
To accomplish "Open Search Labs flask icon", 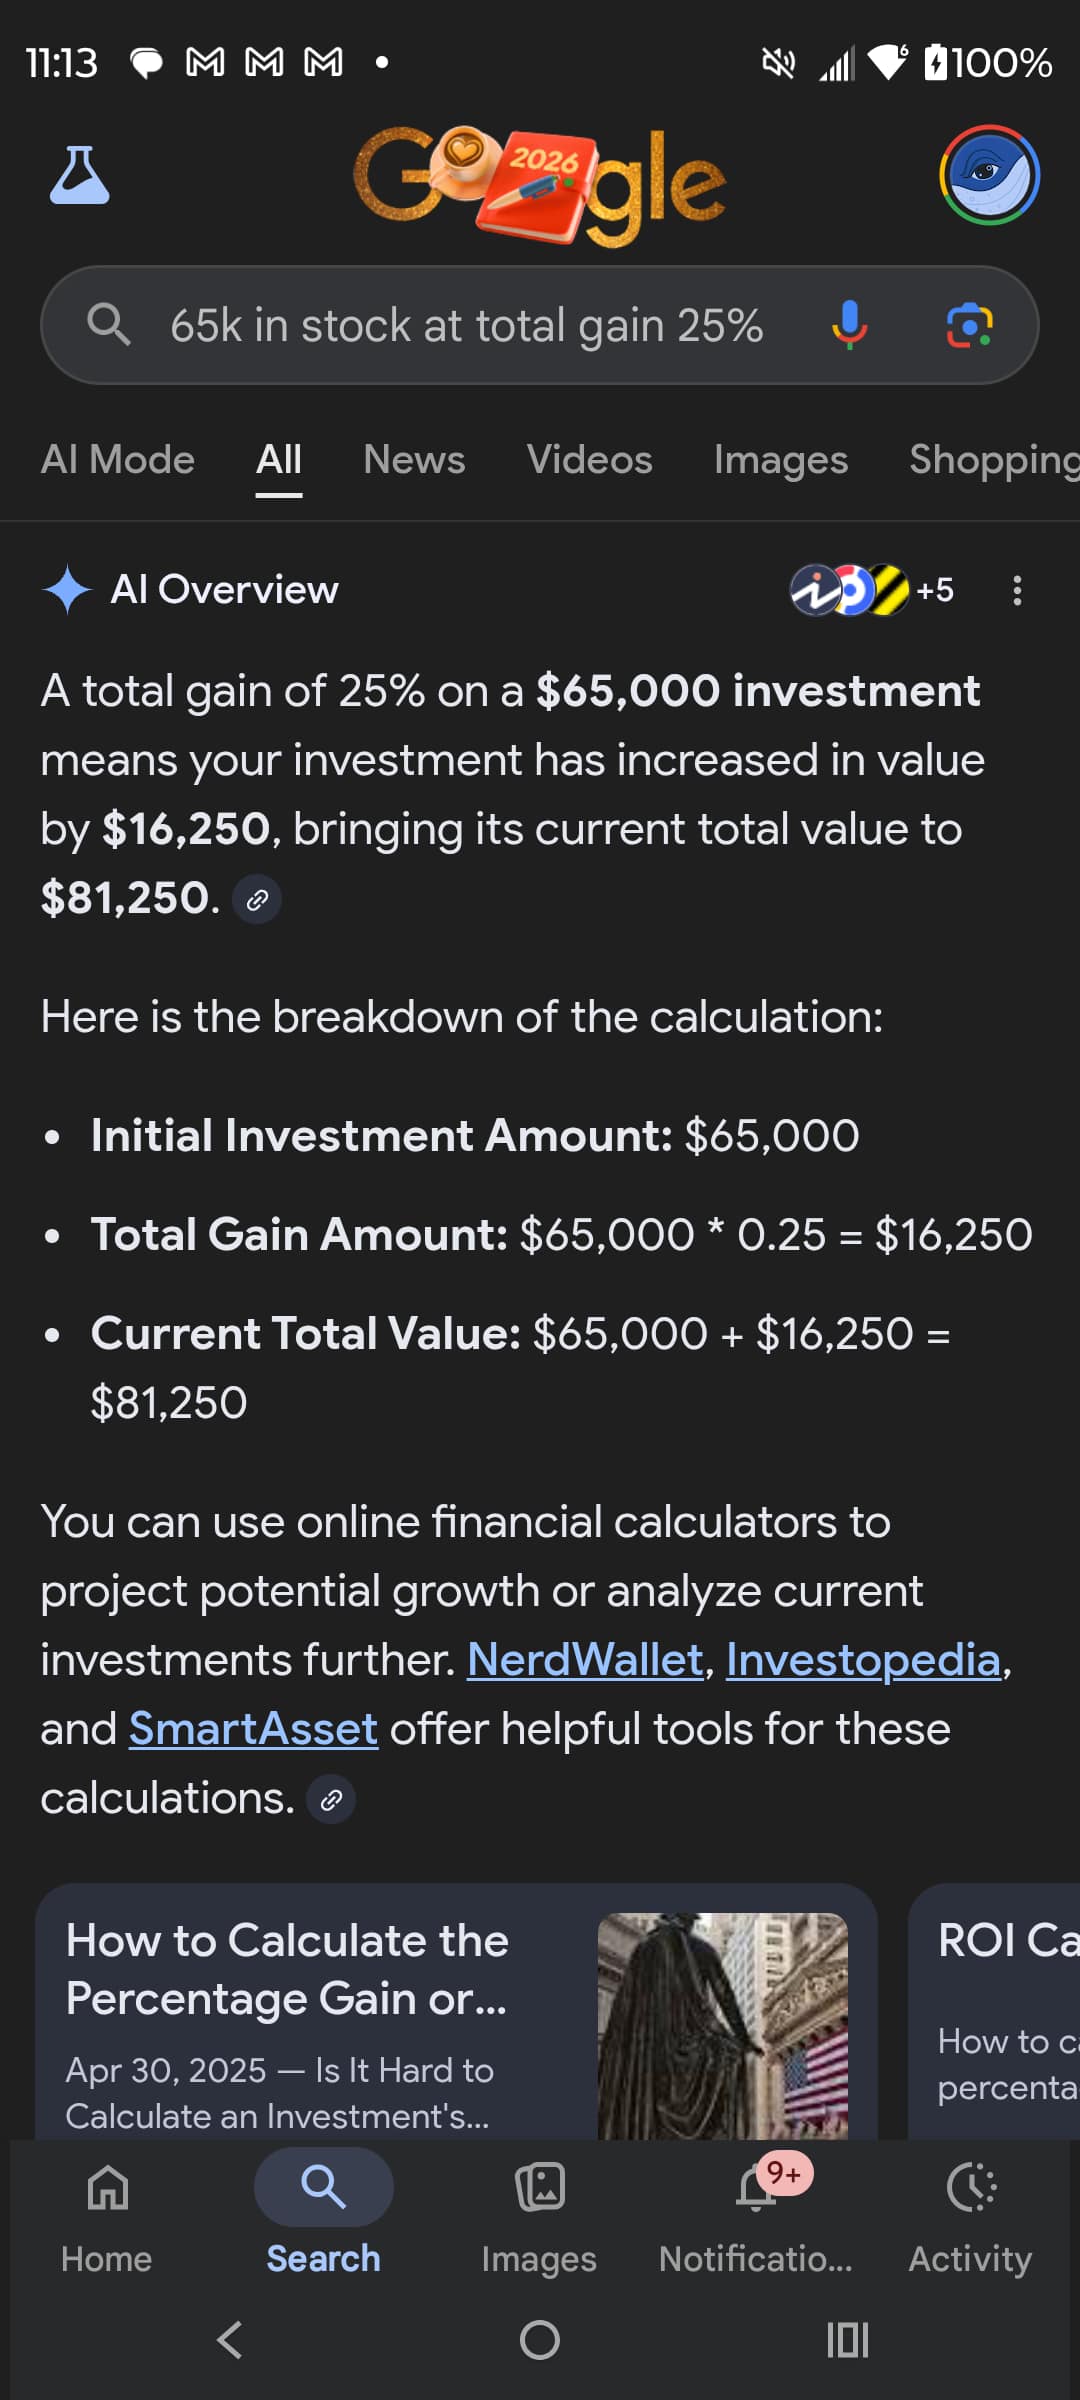I will tap(80, 176).
